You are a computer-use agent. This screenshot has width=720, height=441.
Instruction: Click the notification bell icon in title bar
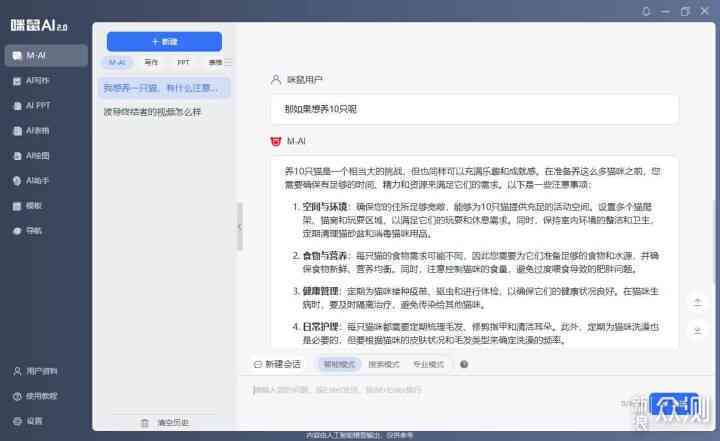tap(646, 11)
